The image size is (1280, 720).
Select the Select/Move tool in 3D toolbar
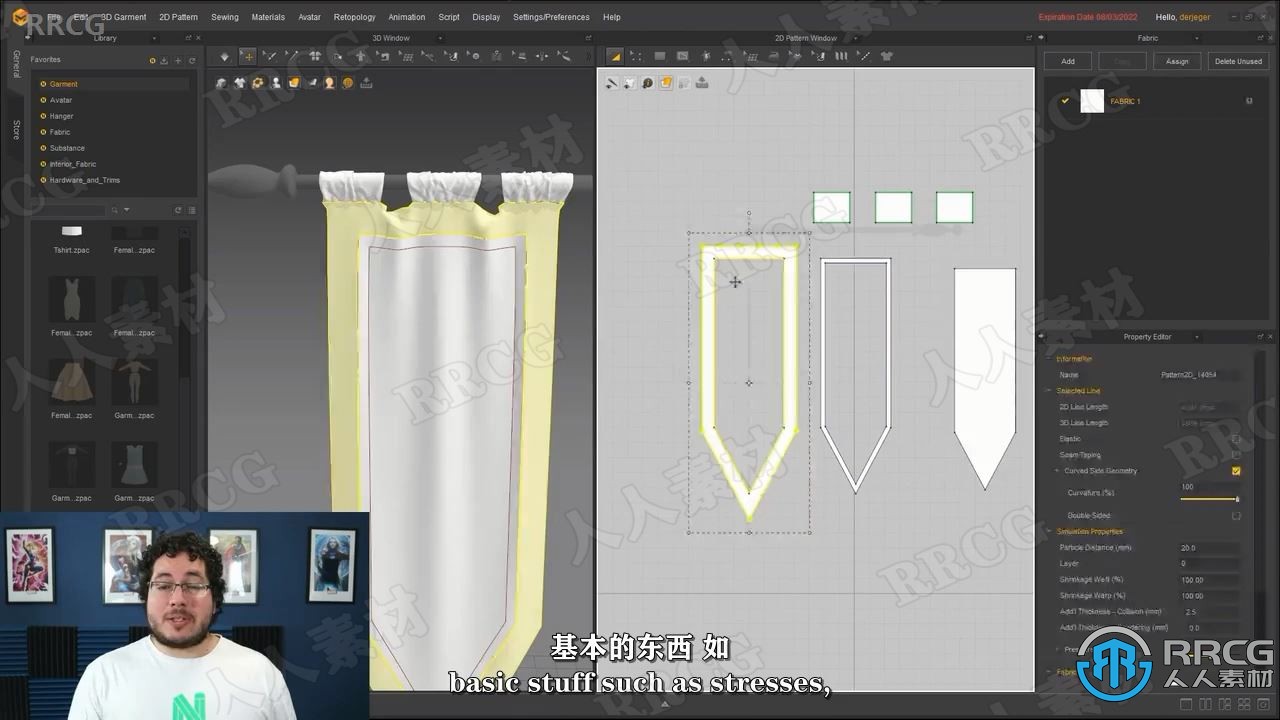point(247,57)
